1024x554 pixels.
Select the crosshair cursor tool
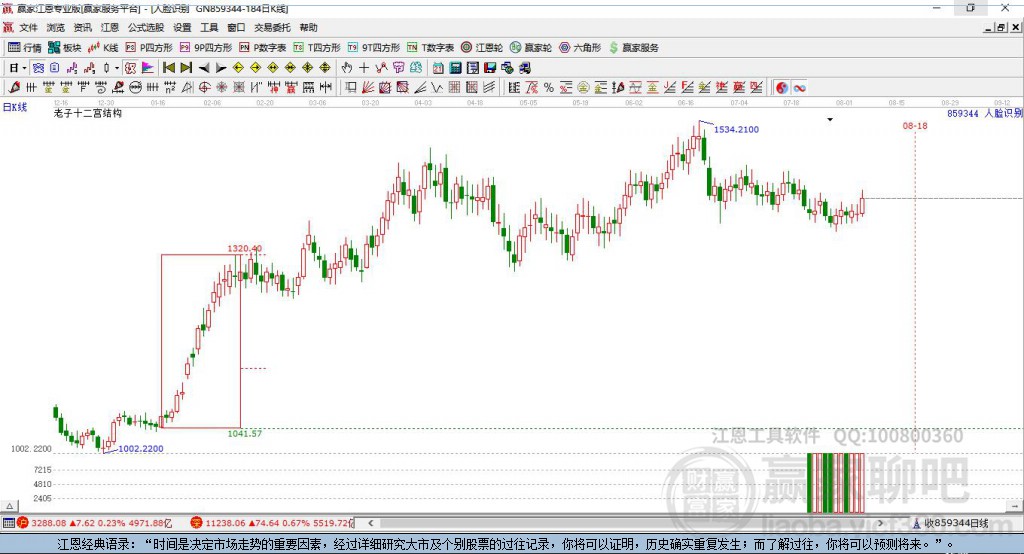[364, 68]
